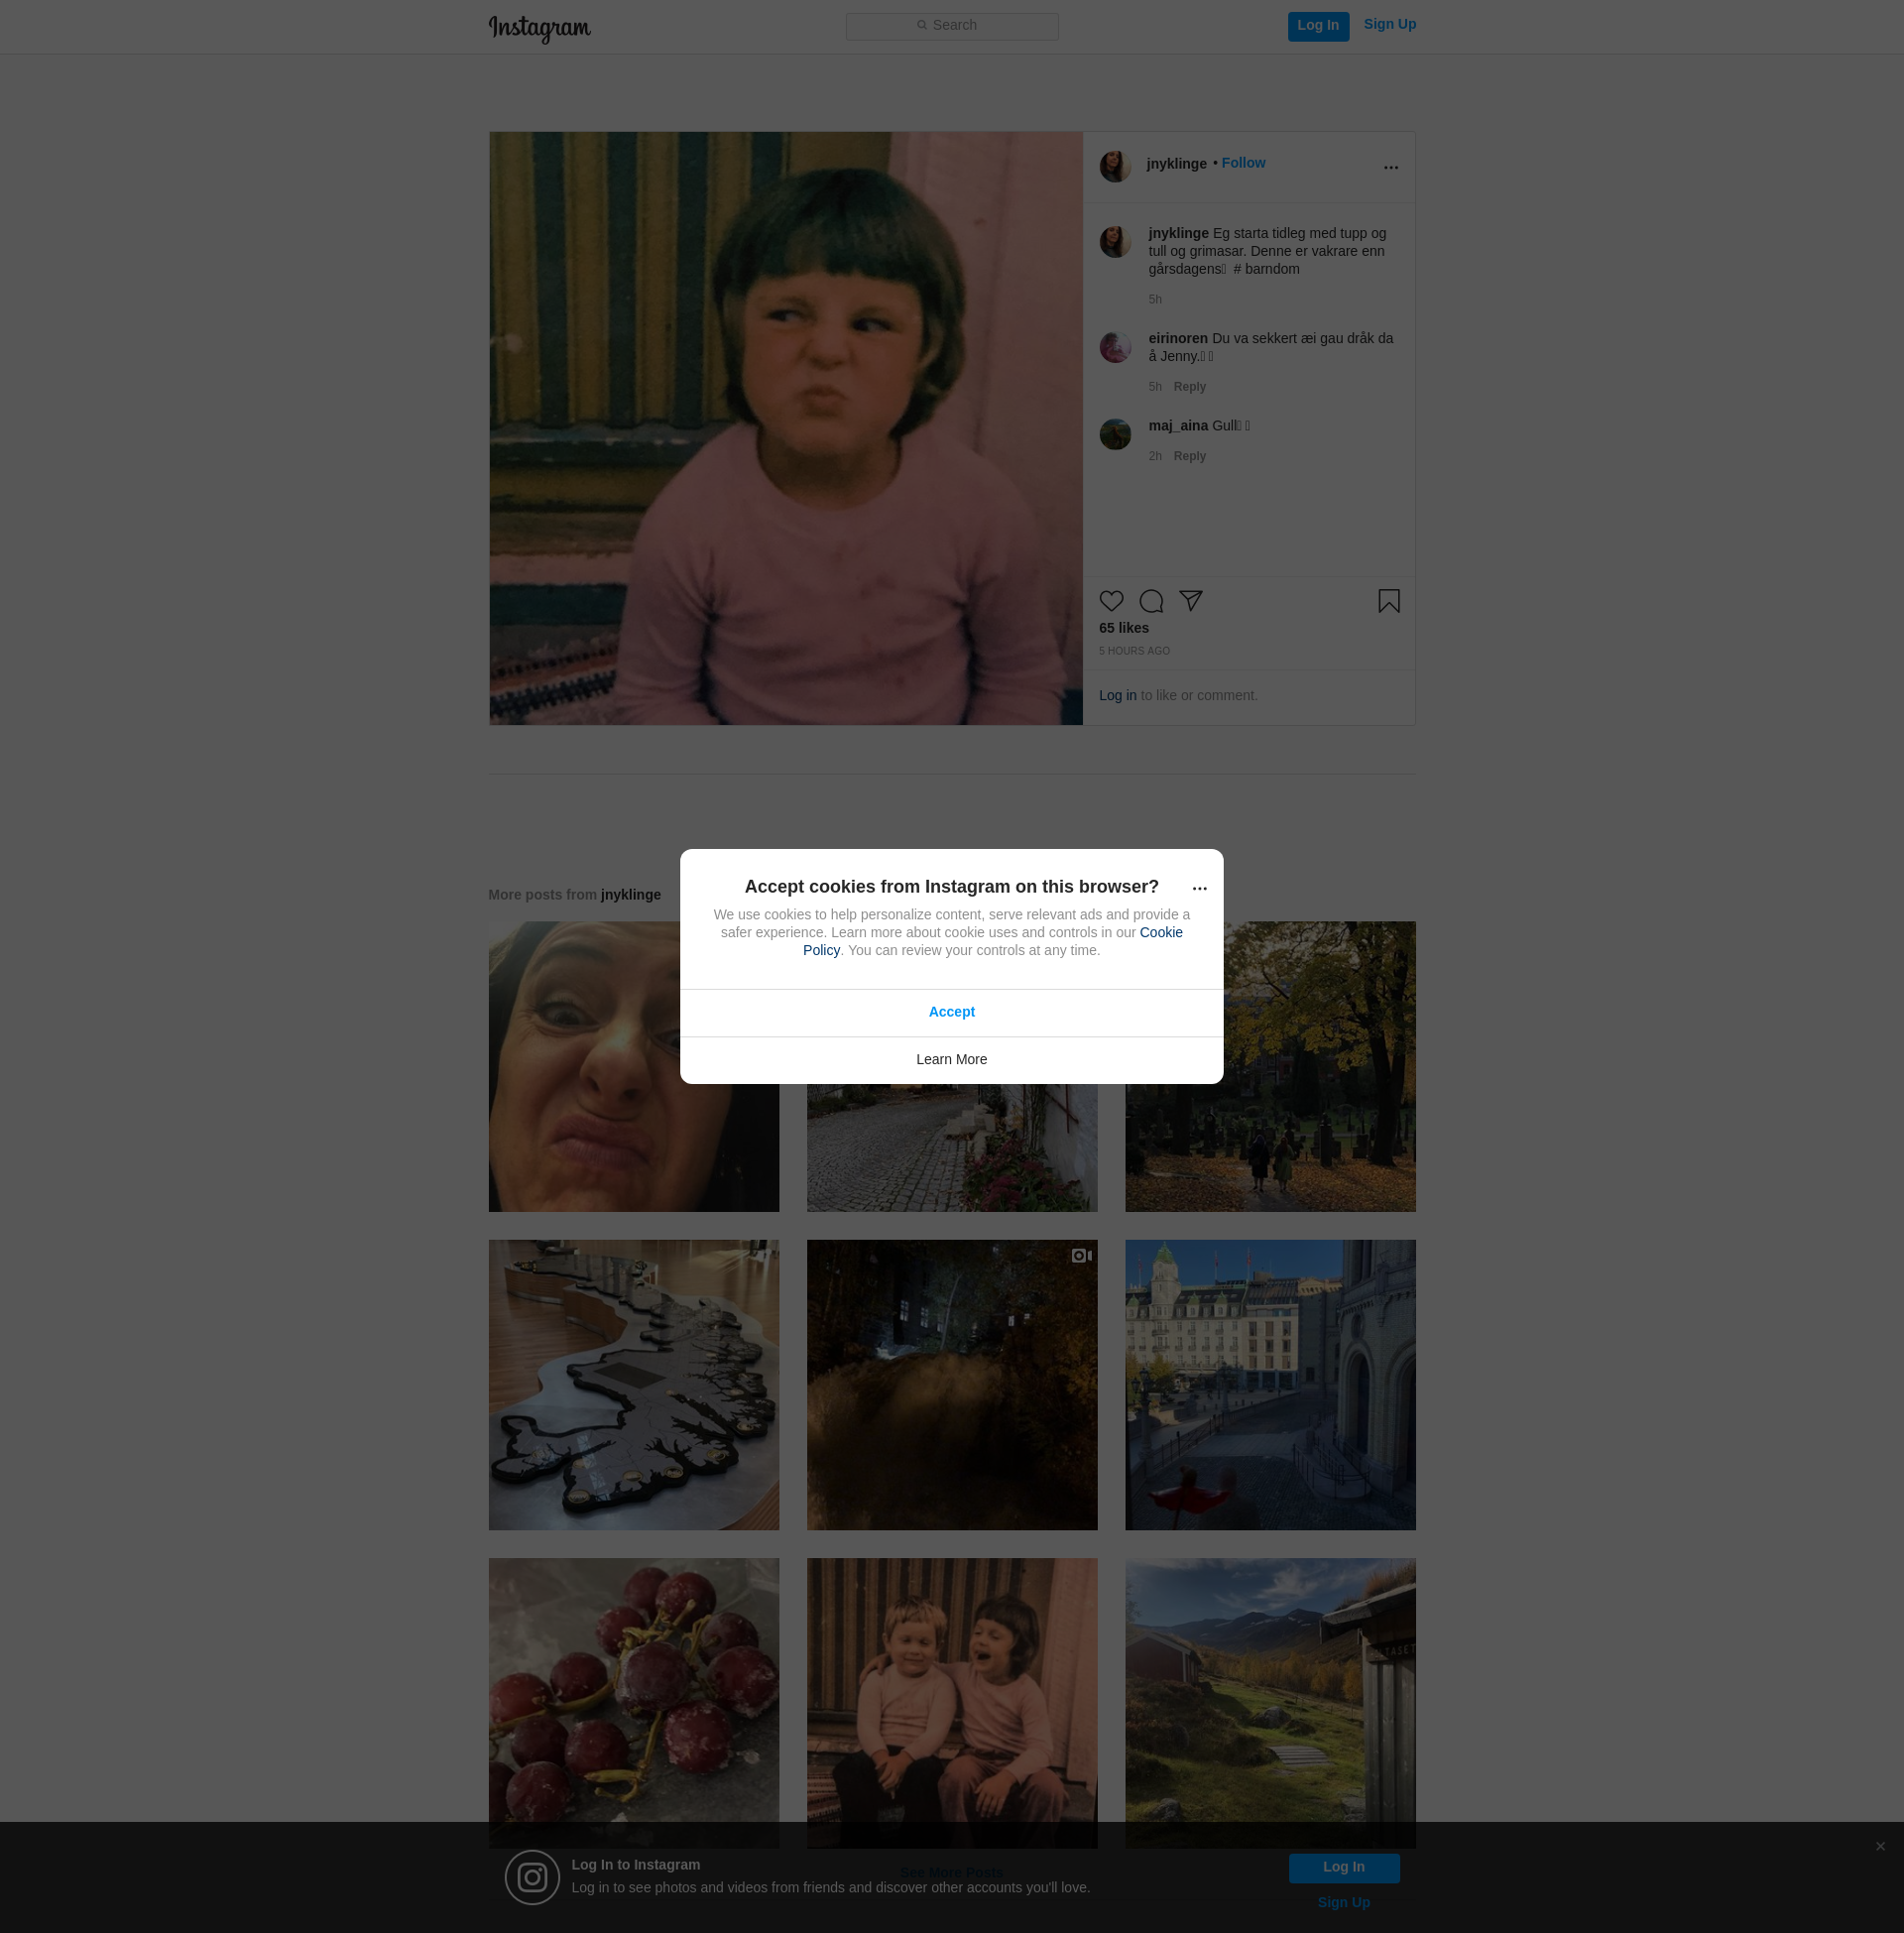Viewport: 1904px width, 1933px height.
Task: Click the Search field
Action: pyautogui.click(x=952, y=26)
